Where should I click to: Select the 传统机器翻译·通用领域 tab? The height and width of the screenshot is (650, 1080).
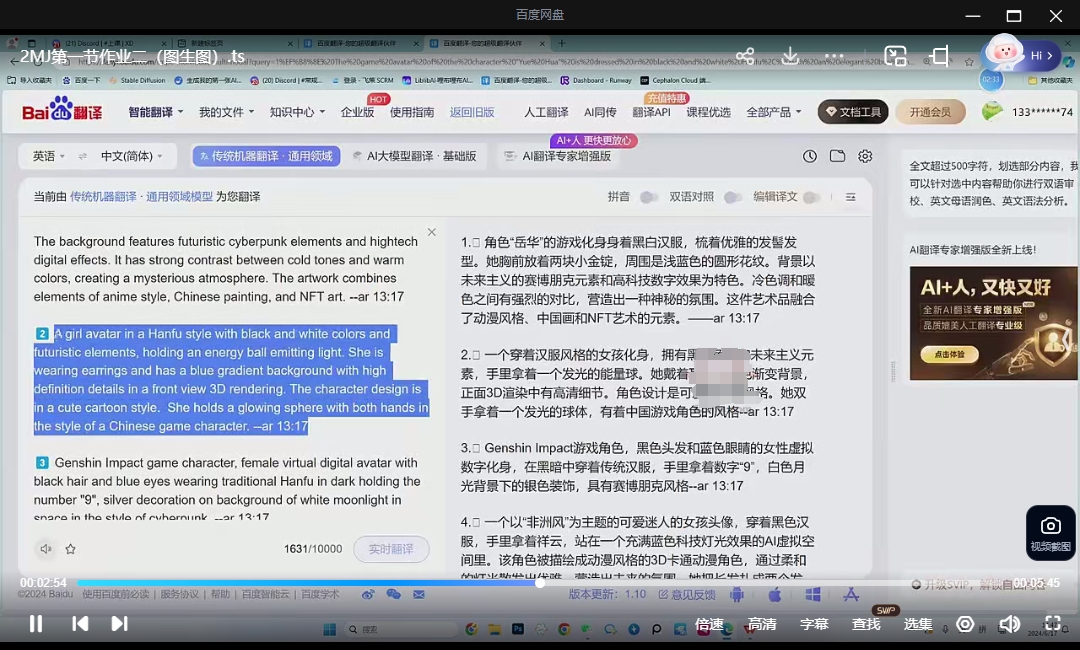coord(267,156)
